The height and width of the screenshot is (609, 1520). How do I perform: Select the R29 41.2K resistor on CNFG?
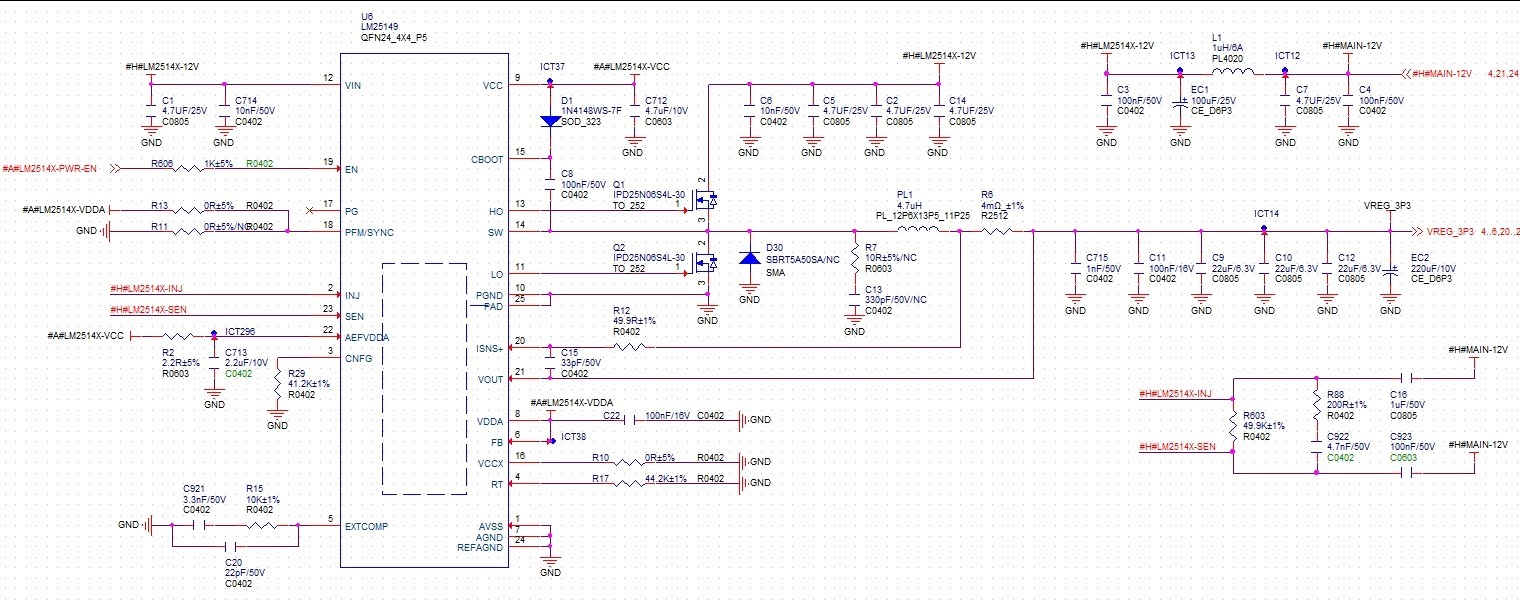pyautogui.click(x=278, y=383)
